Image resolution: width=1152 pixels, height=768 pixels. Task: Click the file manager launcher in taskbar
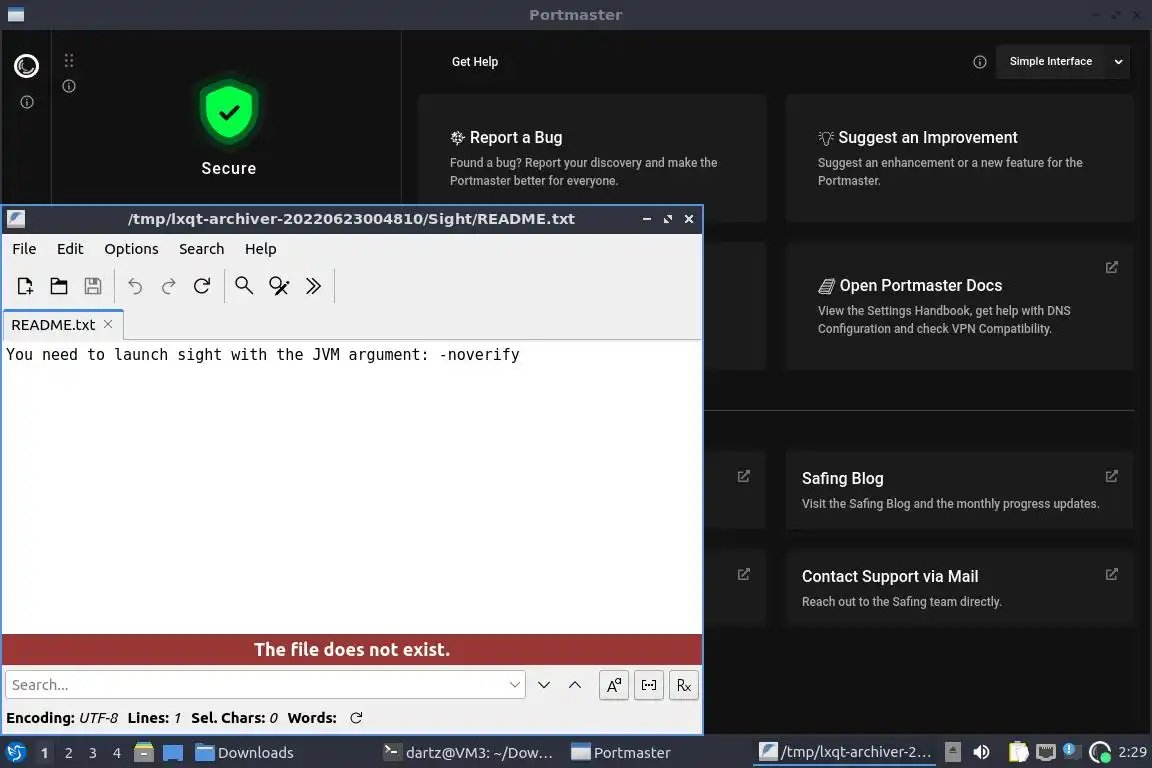coord(144,753)
